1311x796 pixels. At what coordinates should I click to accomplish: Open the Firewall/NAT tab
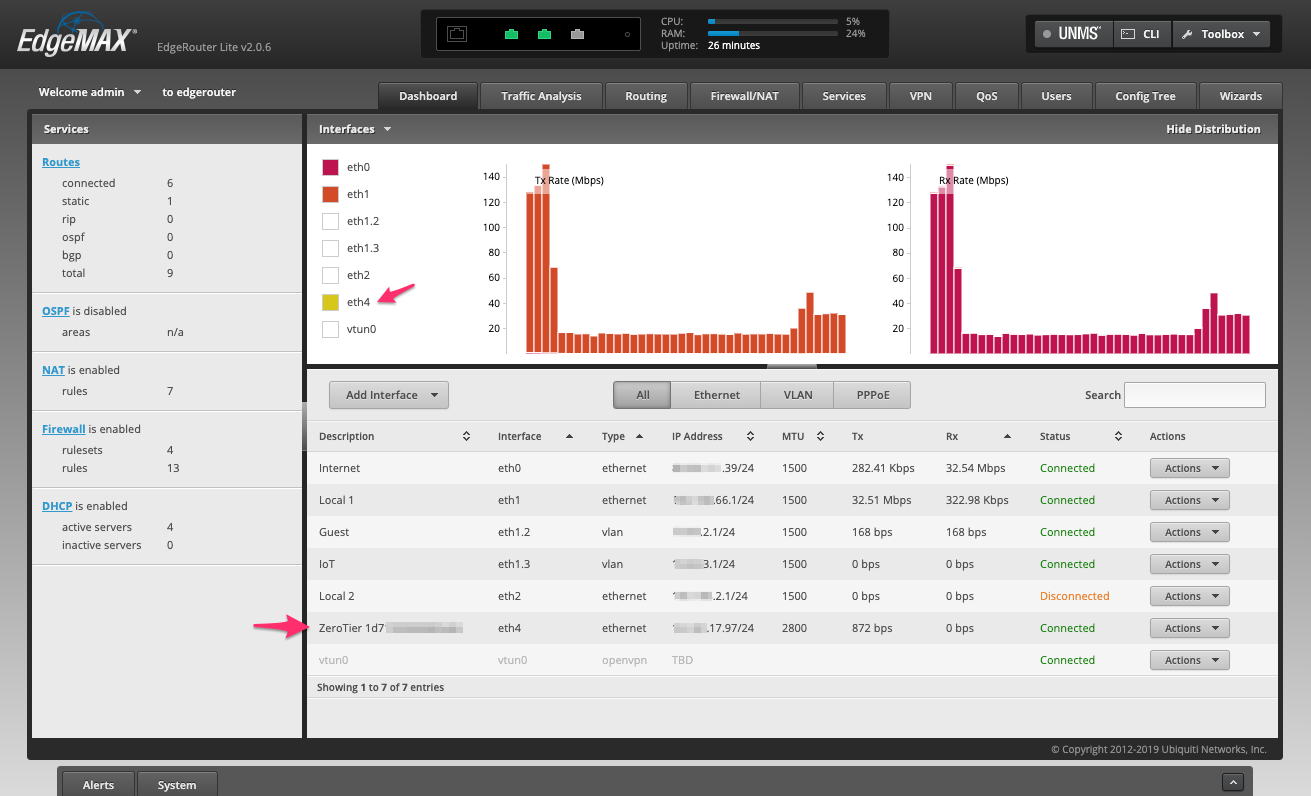(744, 96)
